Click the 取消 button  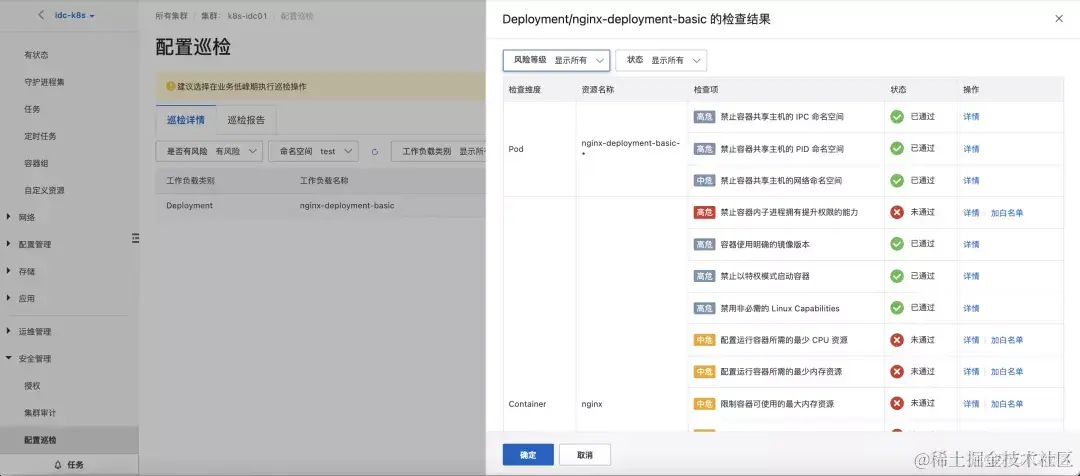tap(585, 455)
